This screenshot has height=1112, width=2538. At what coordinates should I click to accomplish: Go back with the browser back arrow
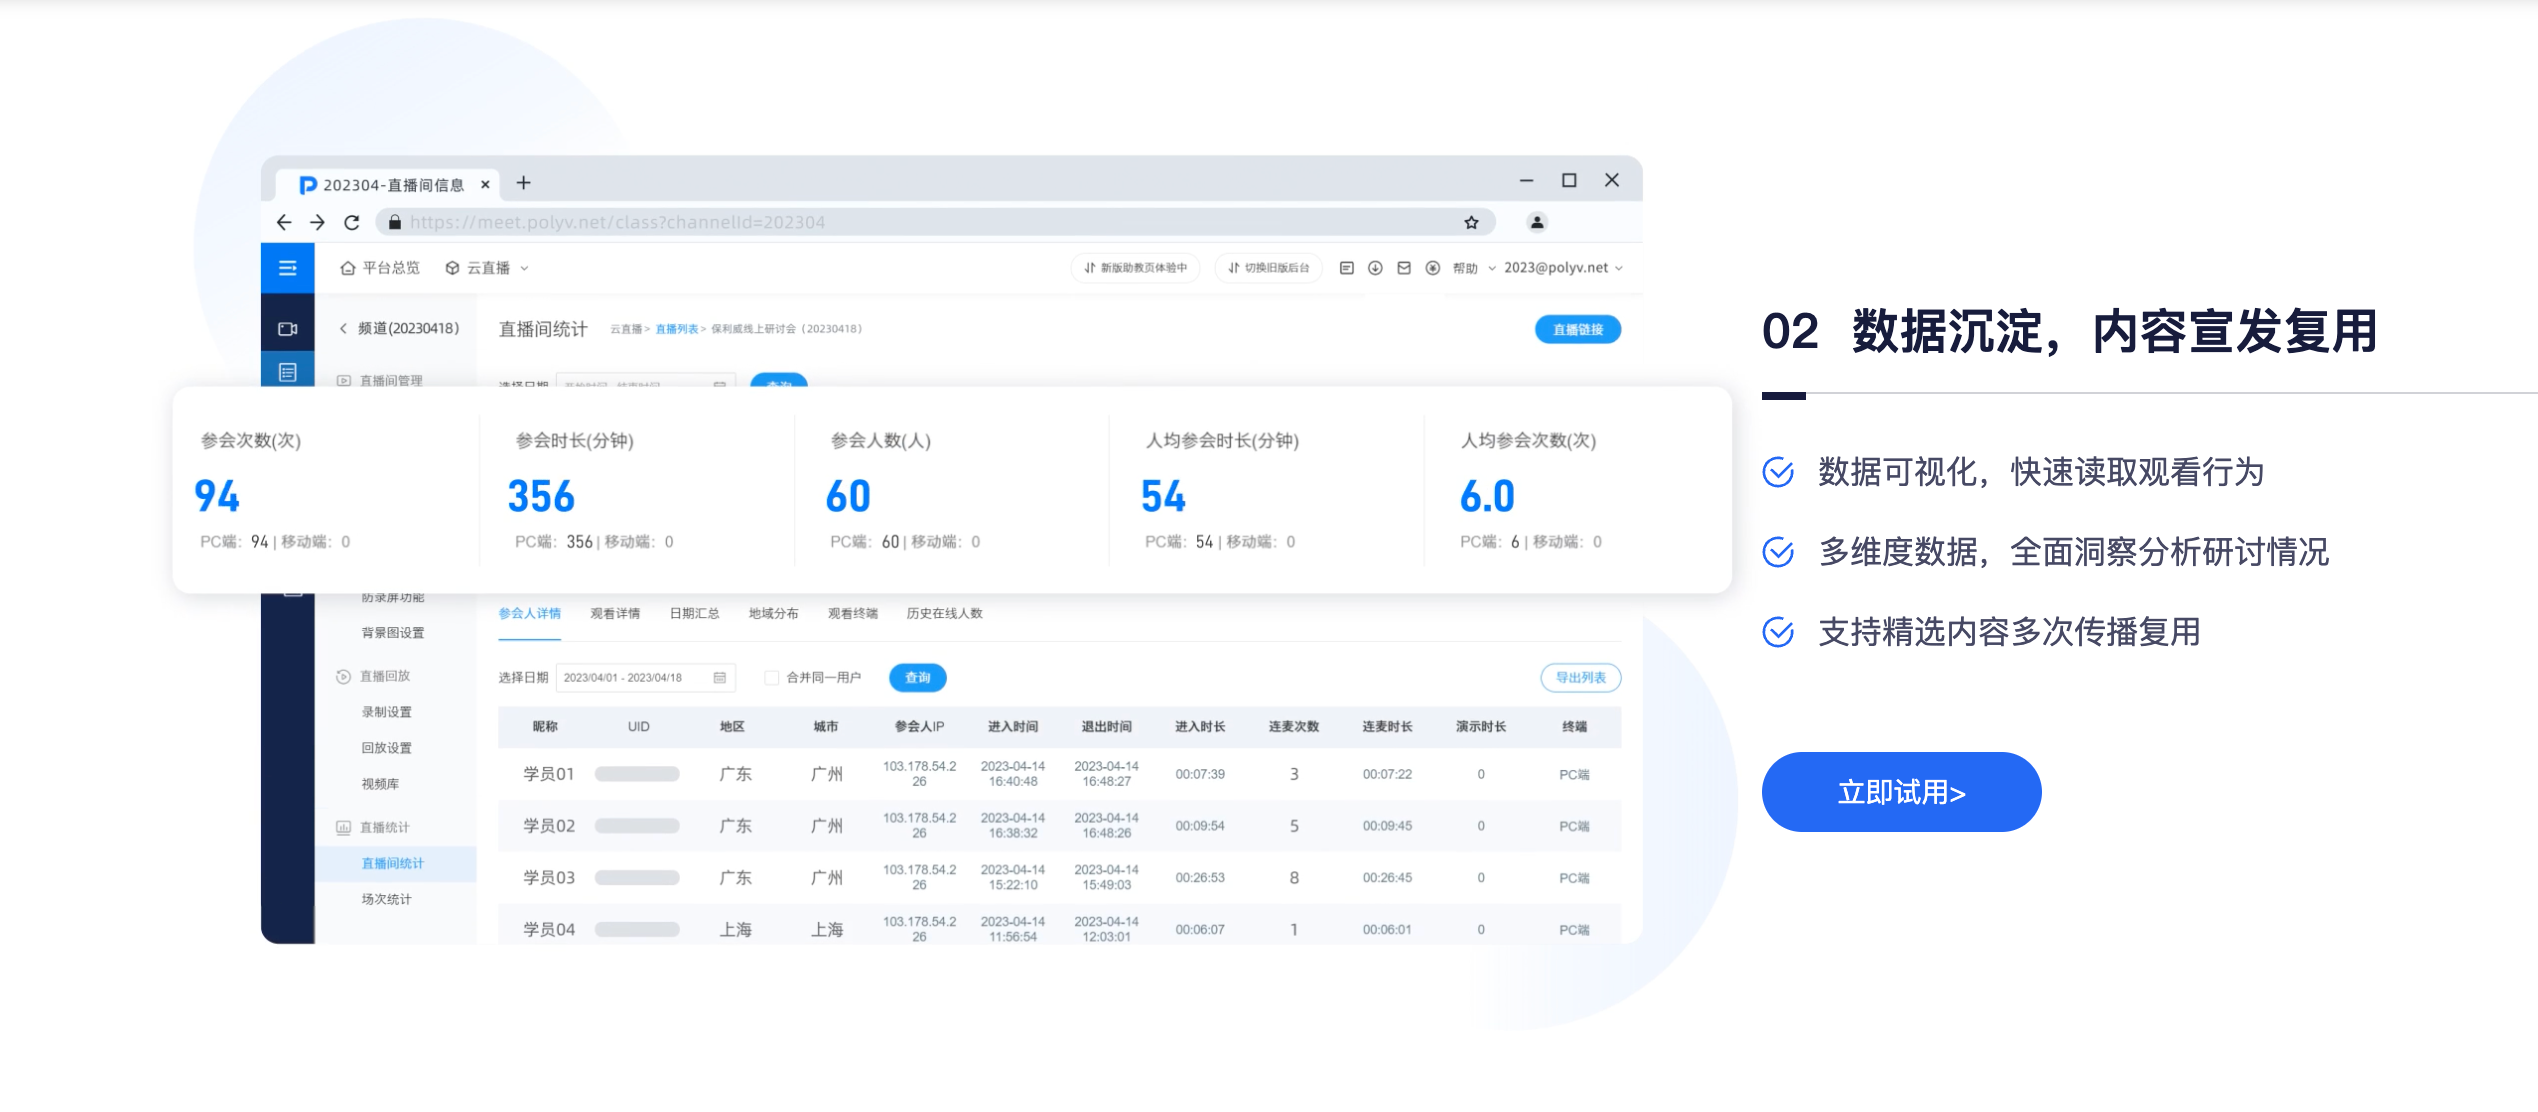pyautogui.click(x=284, y=222)
